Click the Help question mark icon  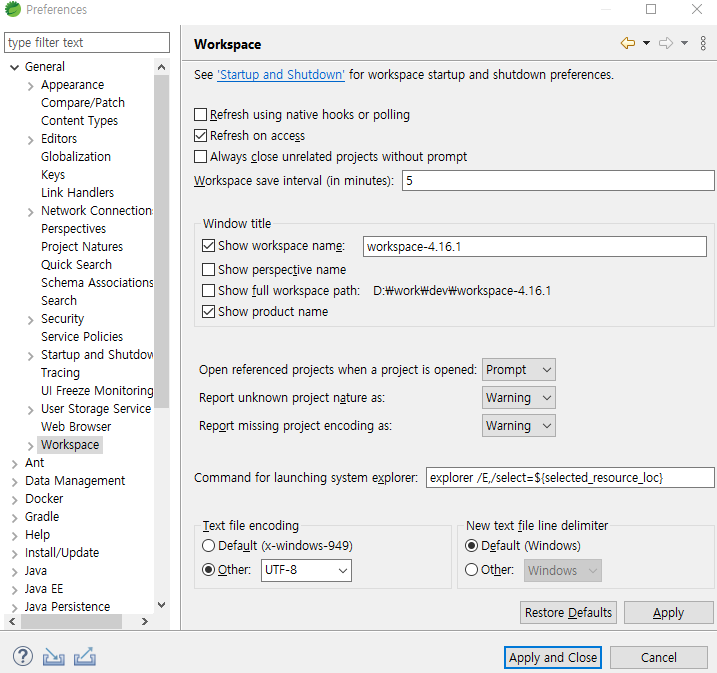(x=23, y=657)
